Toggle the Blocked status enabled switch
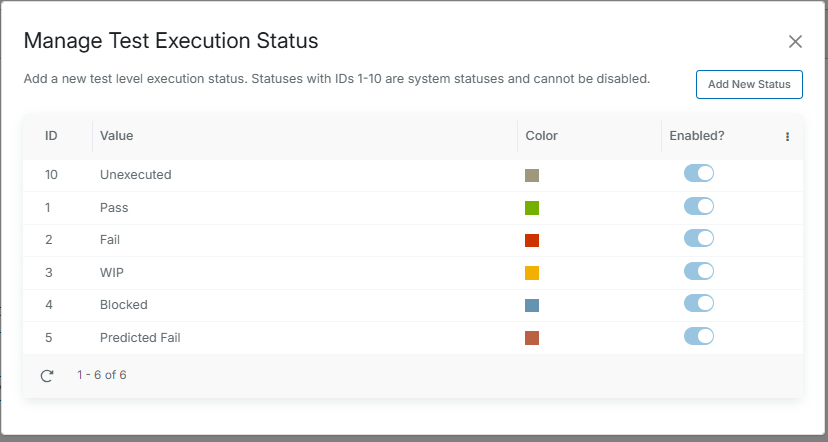The image size is (828, 442). click(699, 303)
